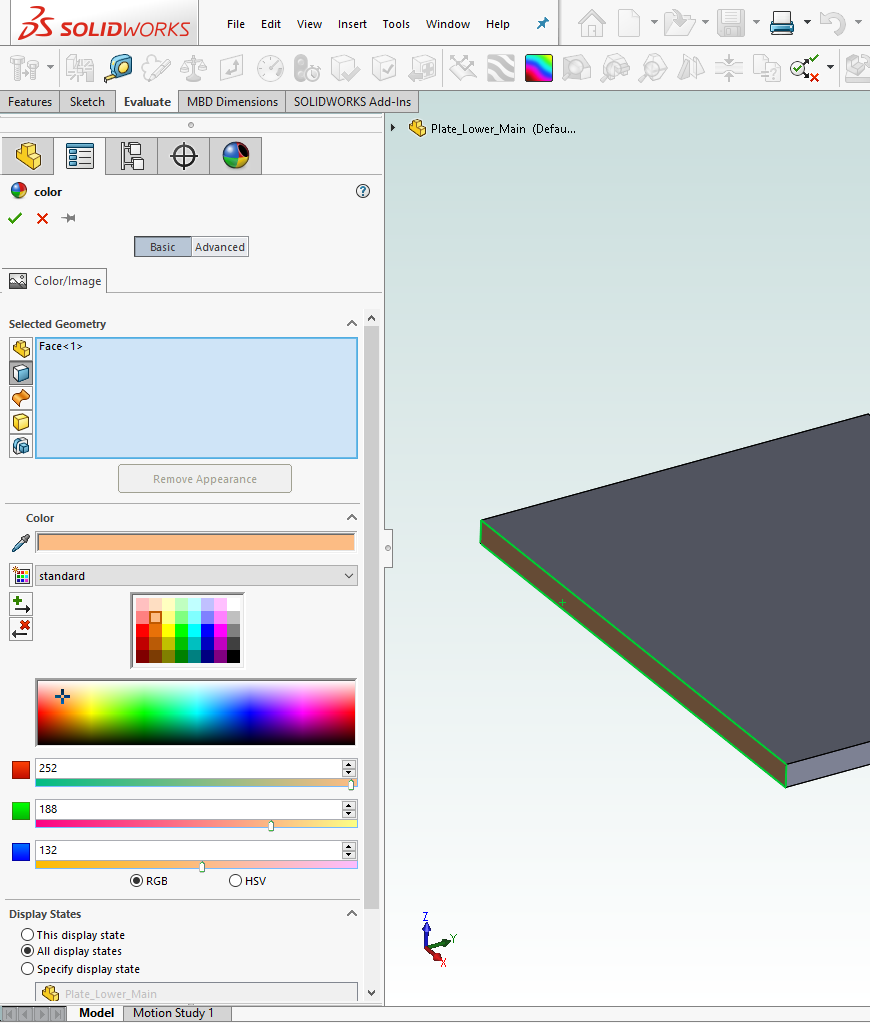Open the Zebra Stripes tool
The height and width of the screenshot is (1023, 870).
501,68
